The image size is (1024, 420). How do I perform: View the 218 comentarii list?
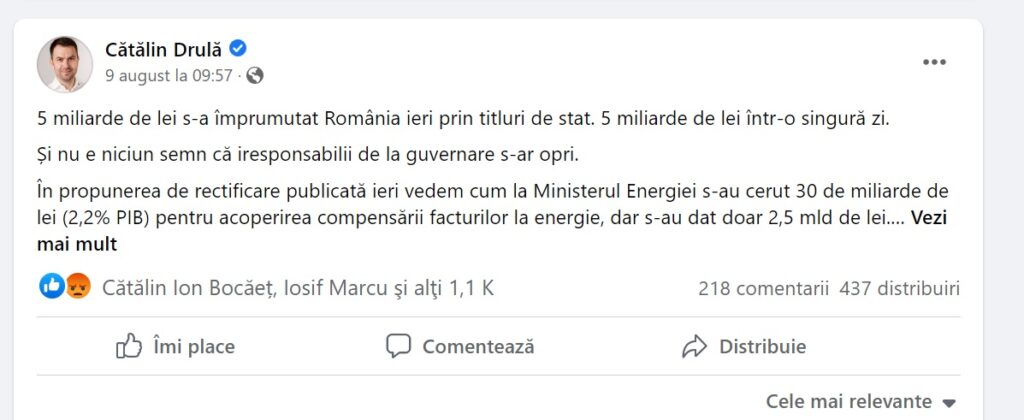(x=763, y=288)
